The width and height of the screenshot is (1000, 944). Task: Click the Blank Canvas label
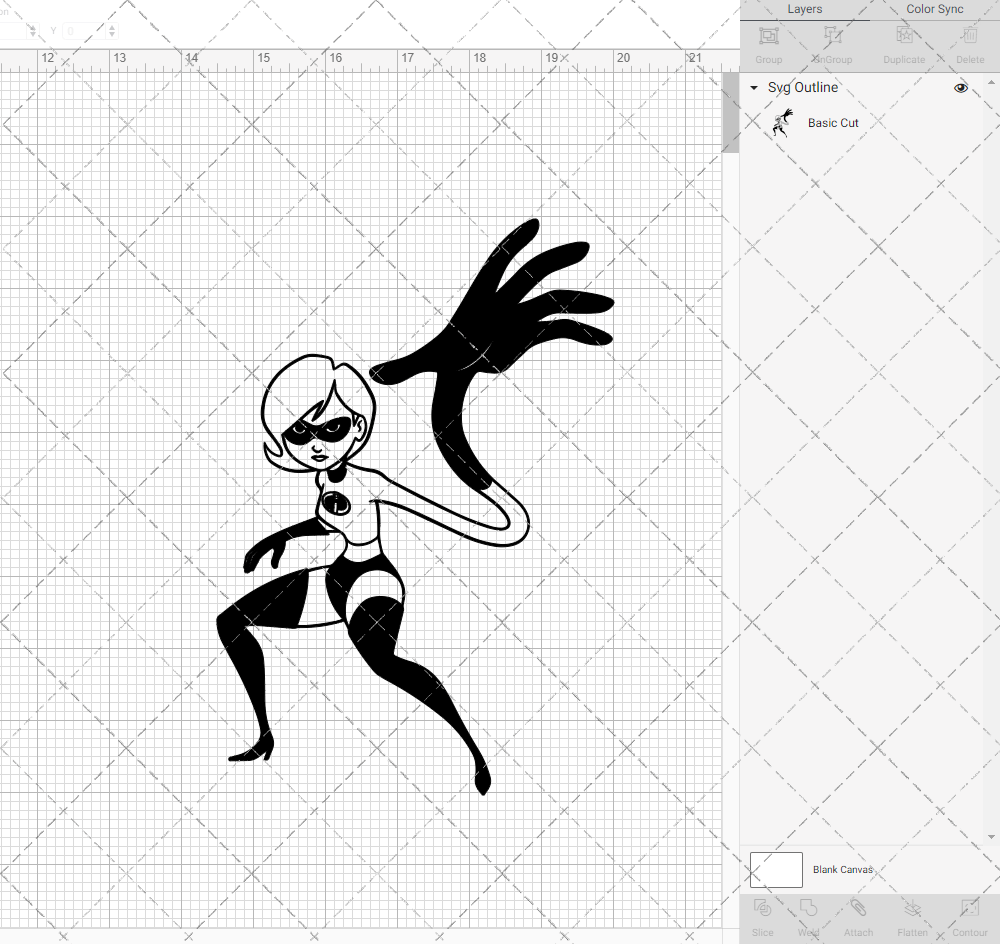coord(842,869)
